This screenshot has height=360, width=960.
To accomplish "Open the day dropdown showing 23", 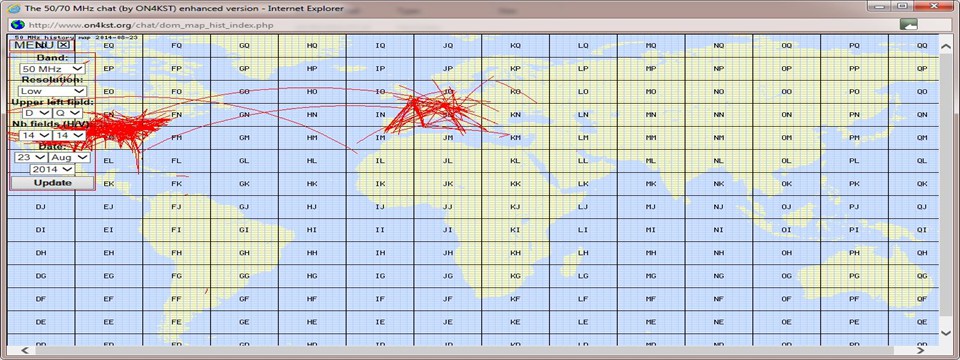I will pos(30,157).
